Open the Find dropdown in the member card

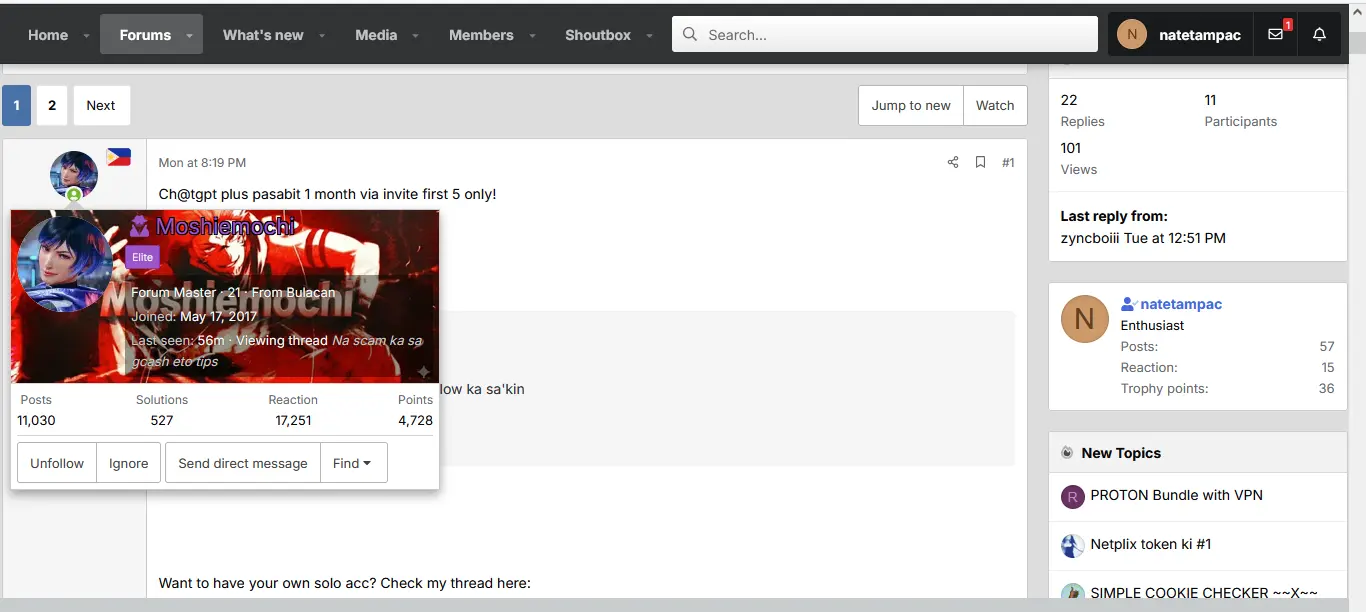pos(353,463)
